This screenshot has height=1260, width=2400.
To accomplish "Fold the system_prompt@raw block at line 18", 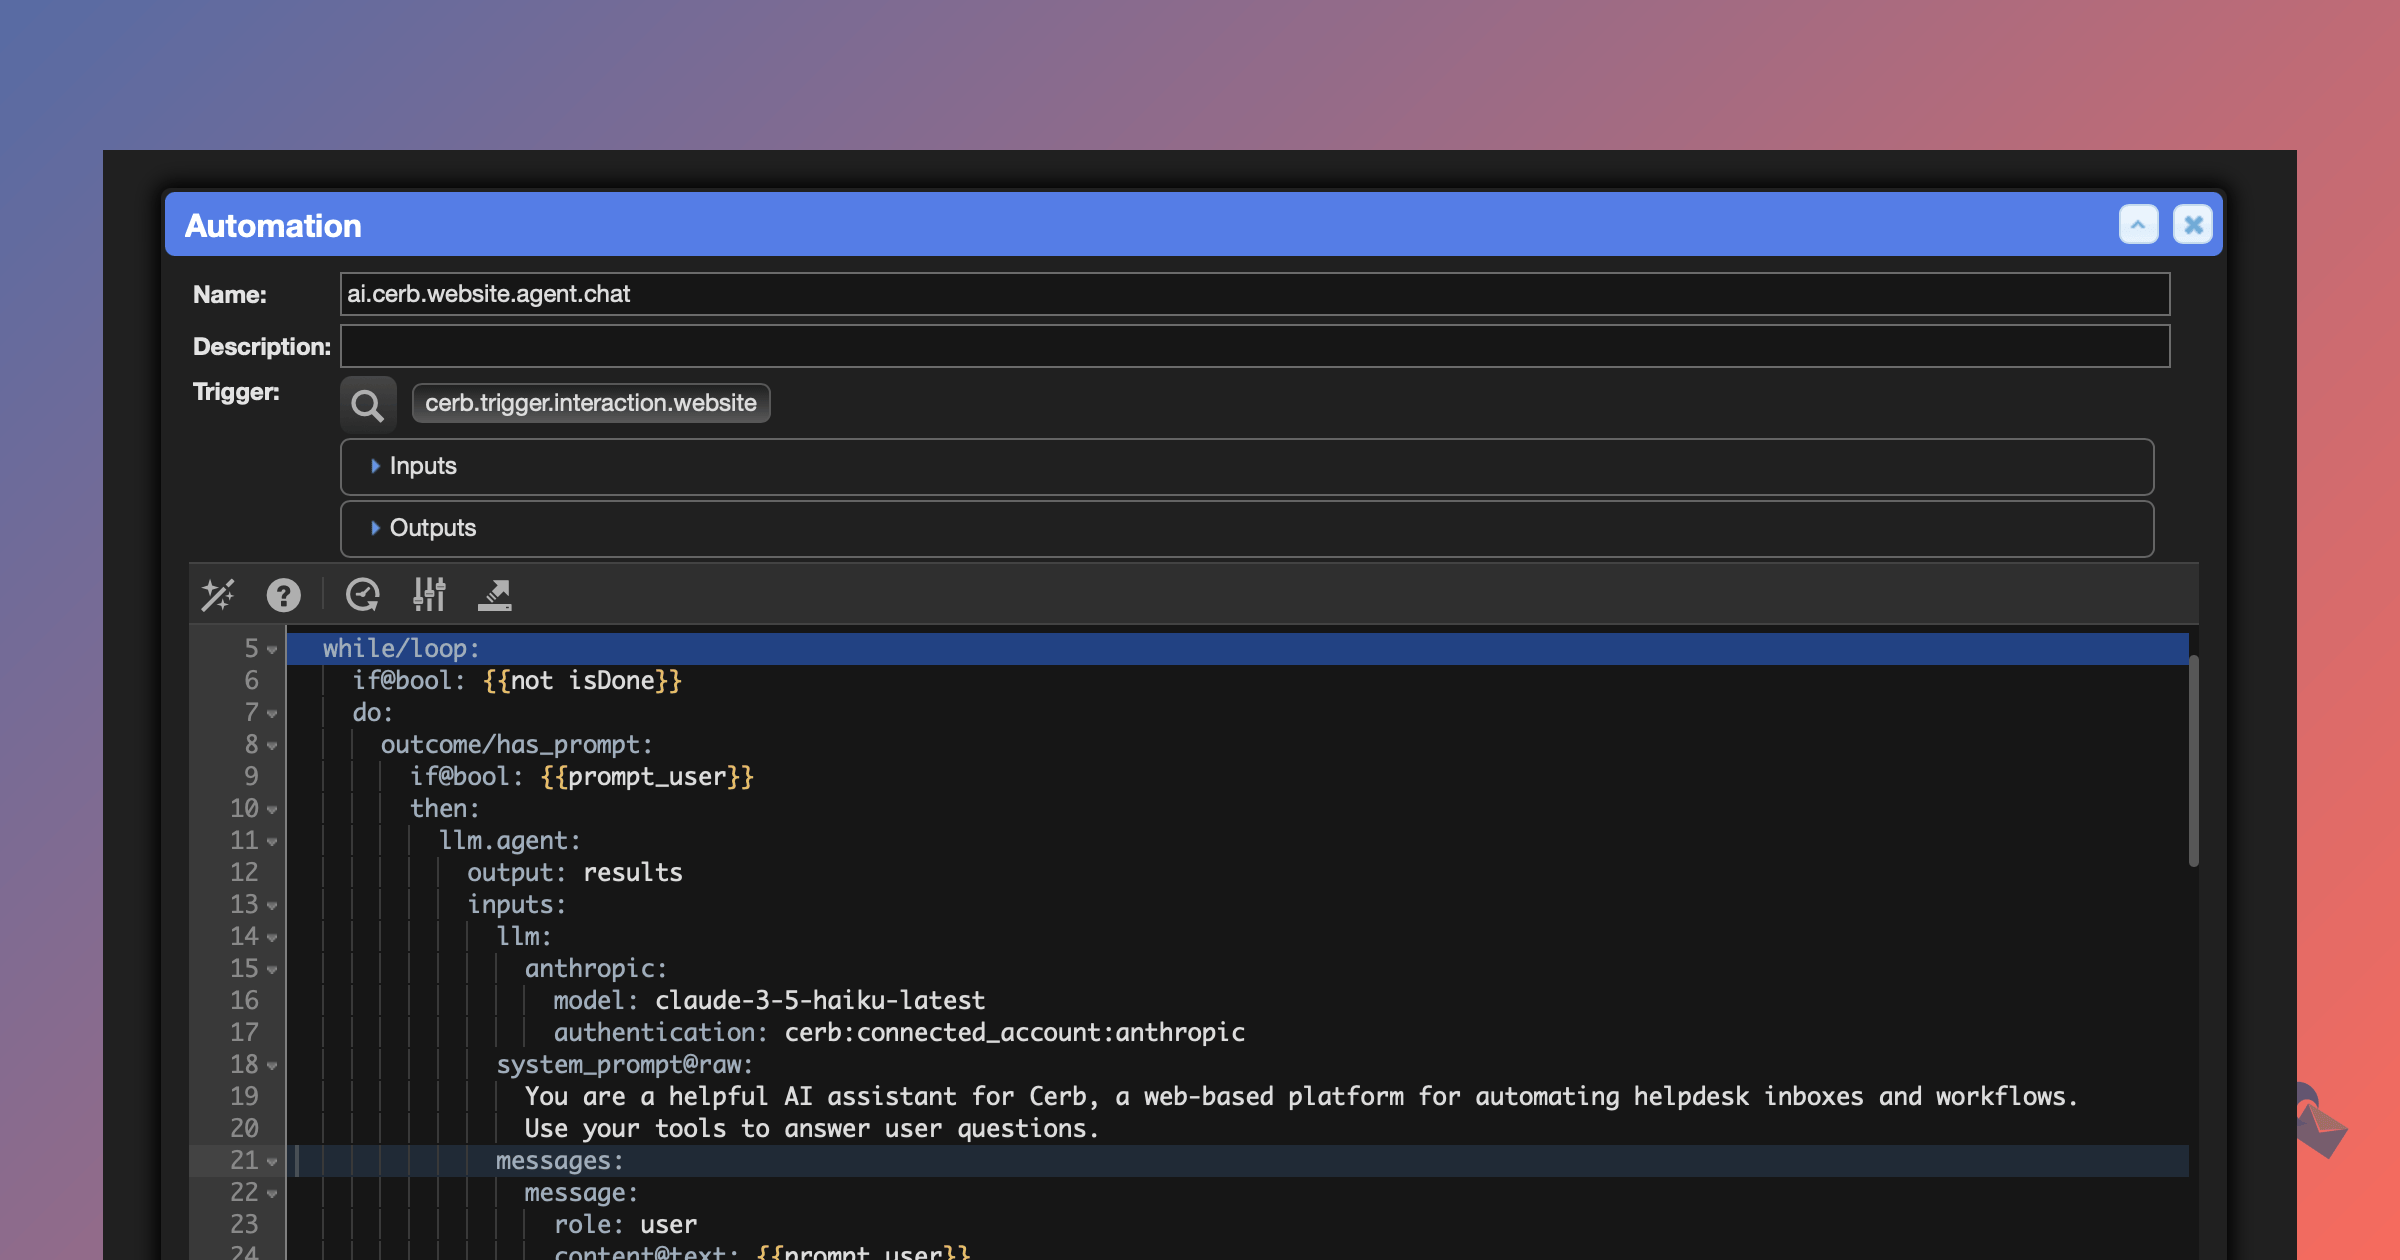I will pos(272,1066).
